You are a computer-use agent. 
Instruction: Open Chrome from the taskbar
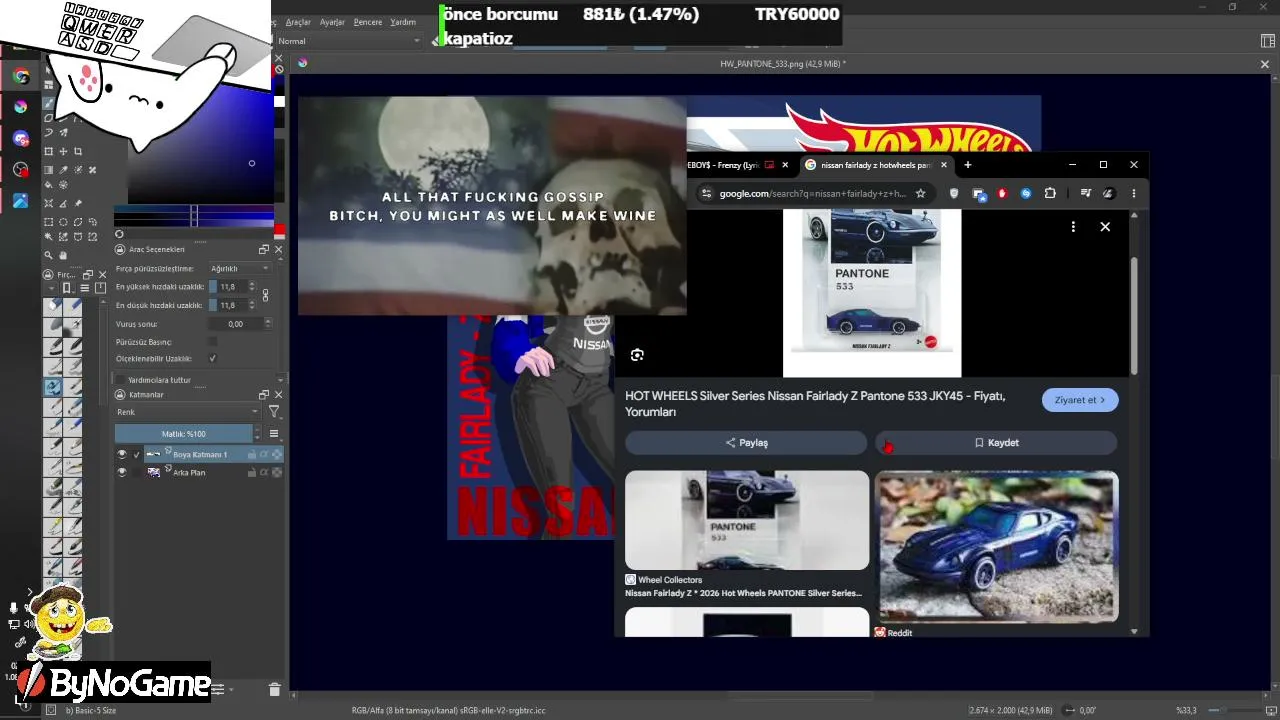21,76
